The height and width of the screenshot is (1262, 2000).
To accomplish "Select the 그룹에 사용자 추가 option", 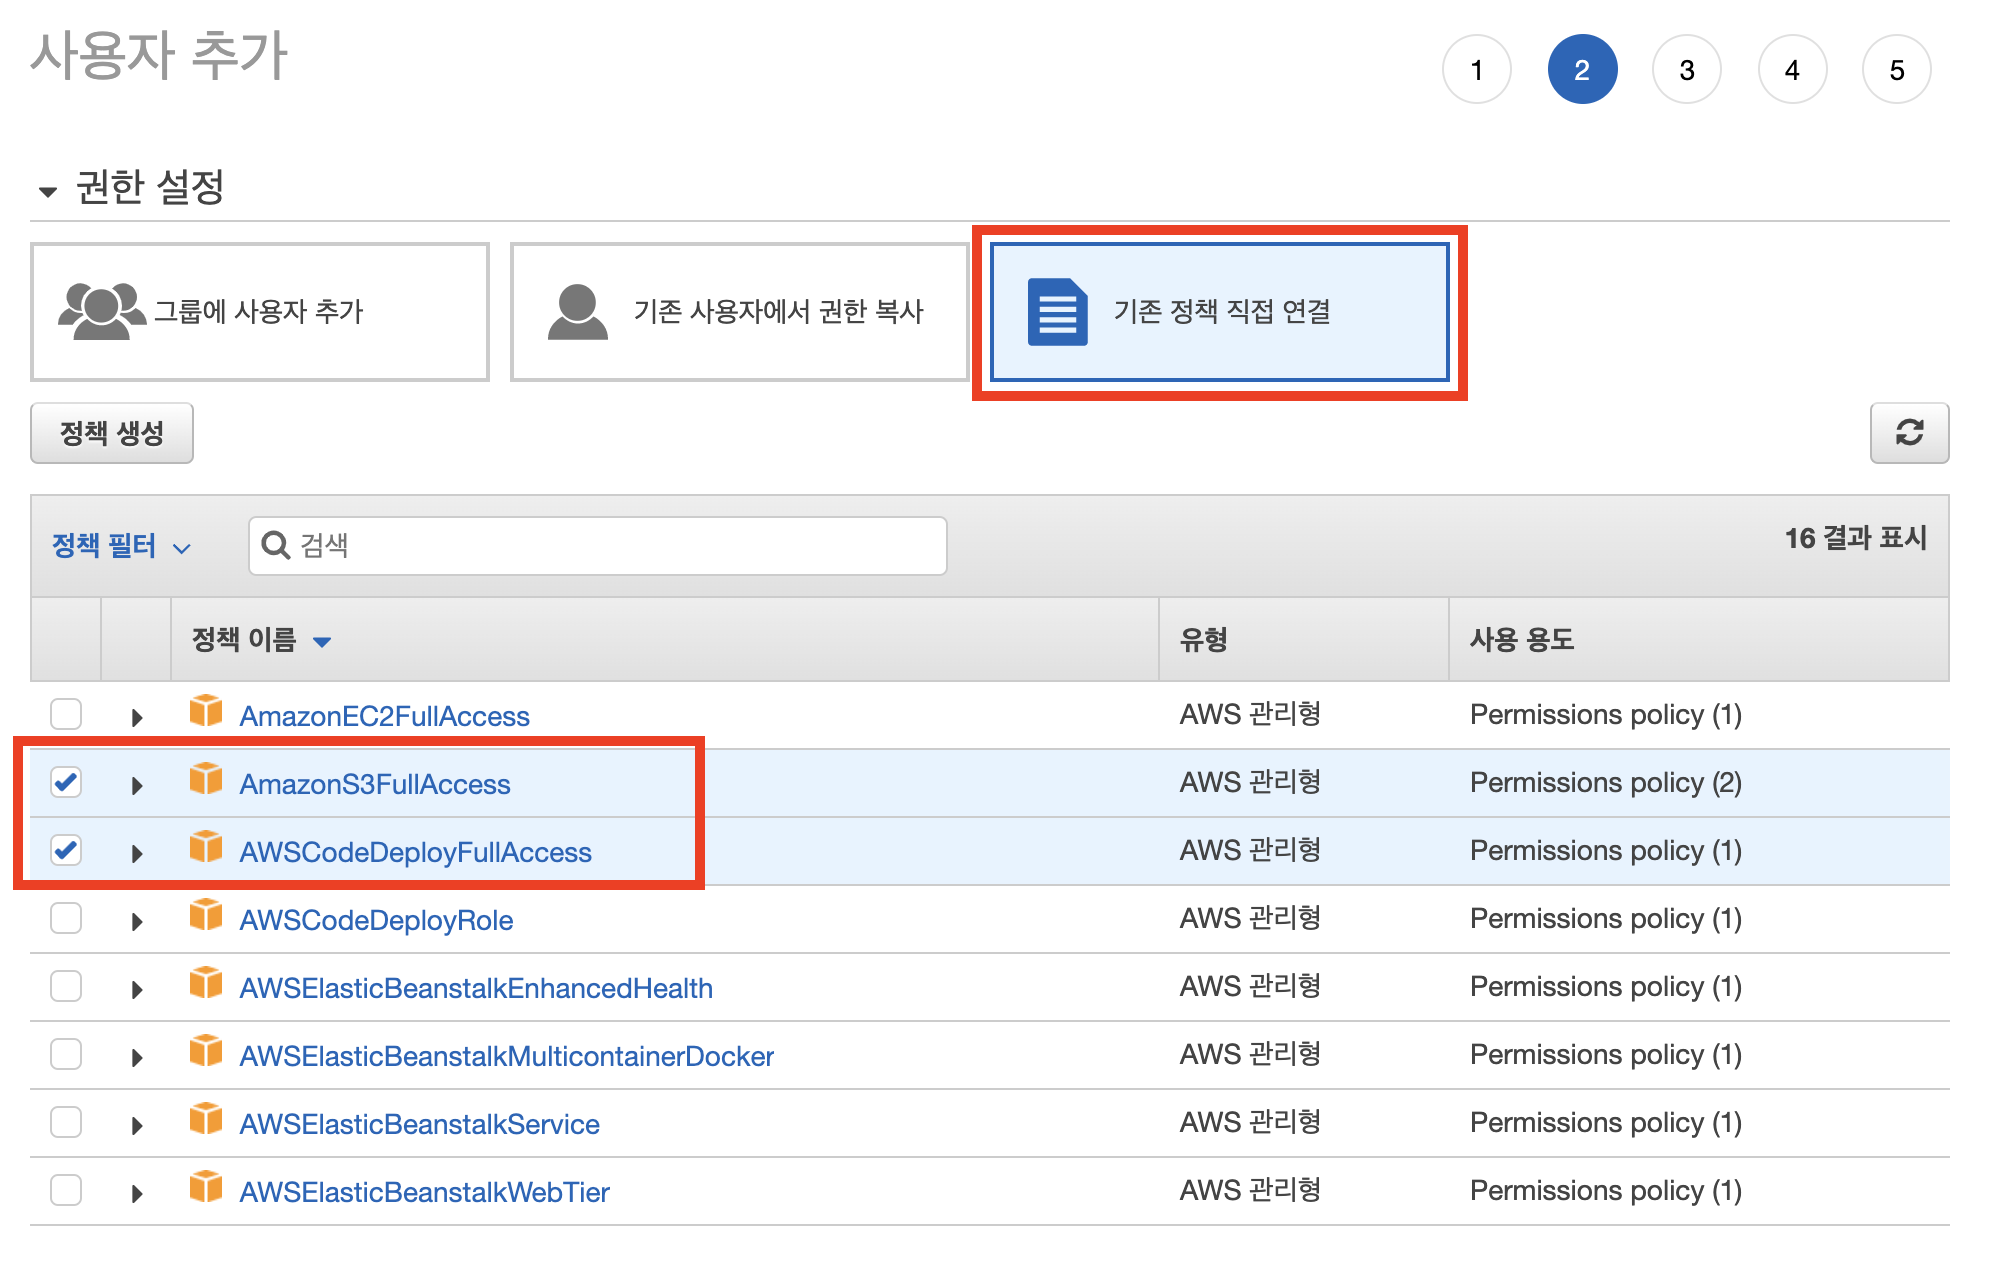I will pyautogui.click(x=260, y=312).
